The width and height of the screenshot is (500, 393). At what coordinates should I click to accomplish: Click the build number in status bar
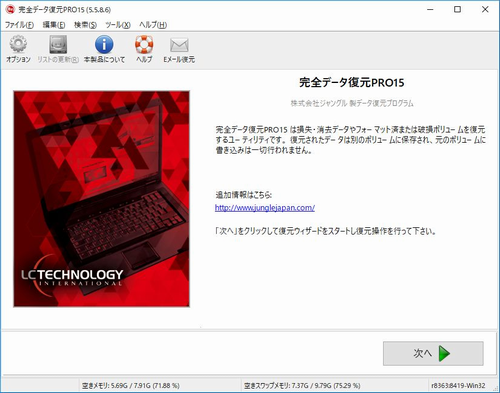(458, 386)
